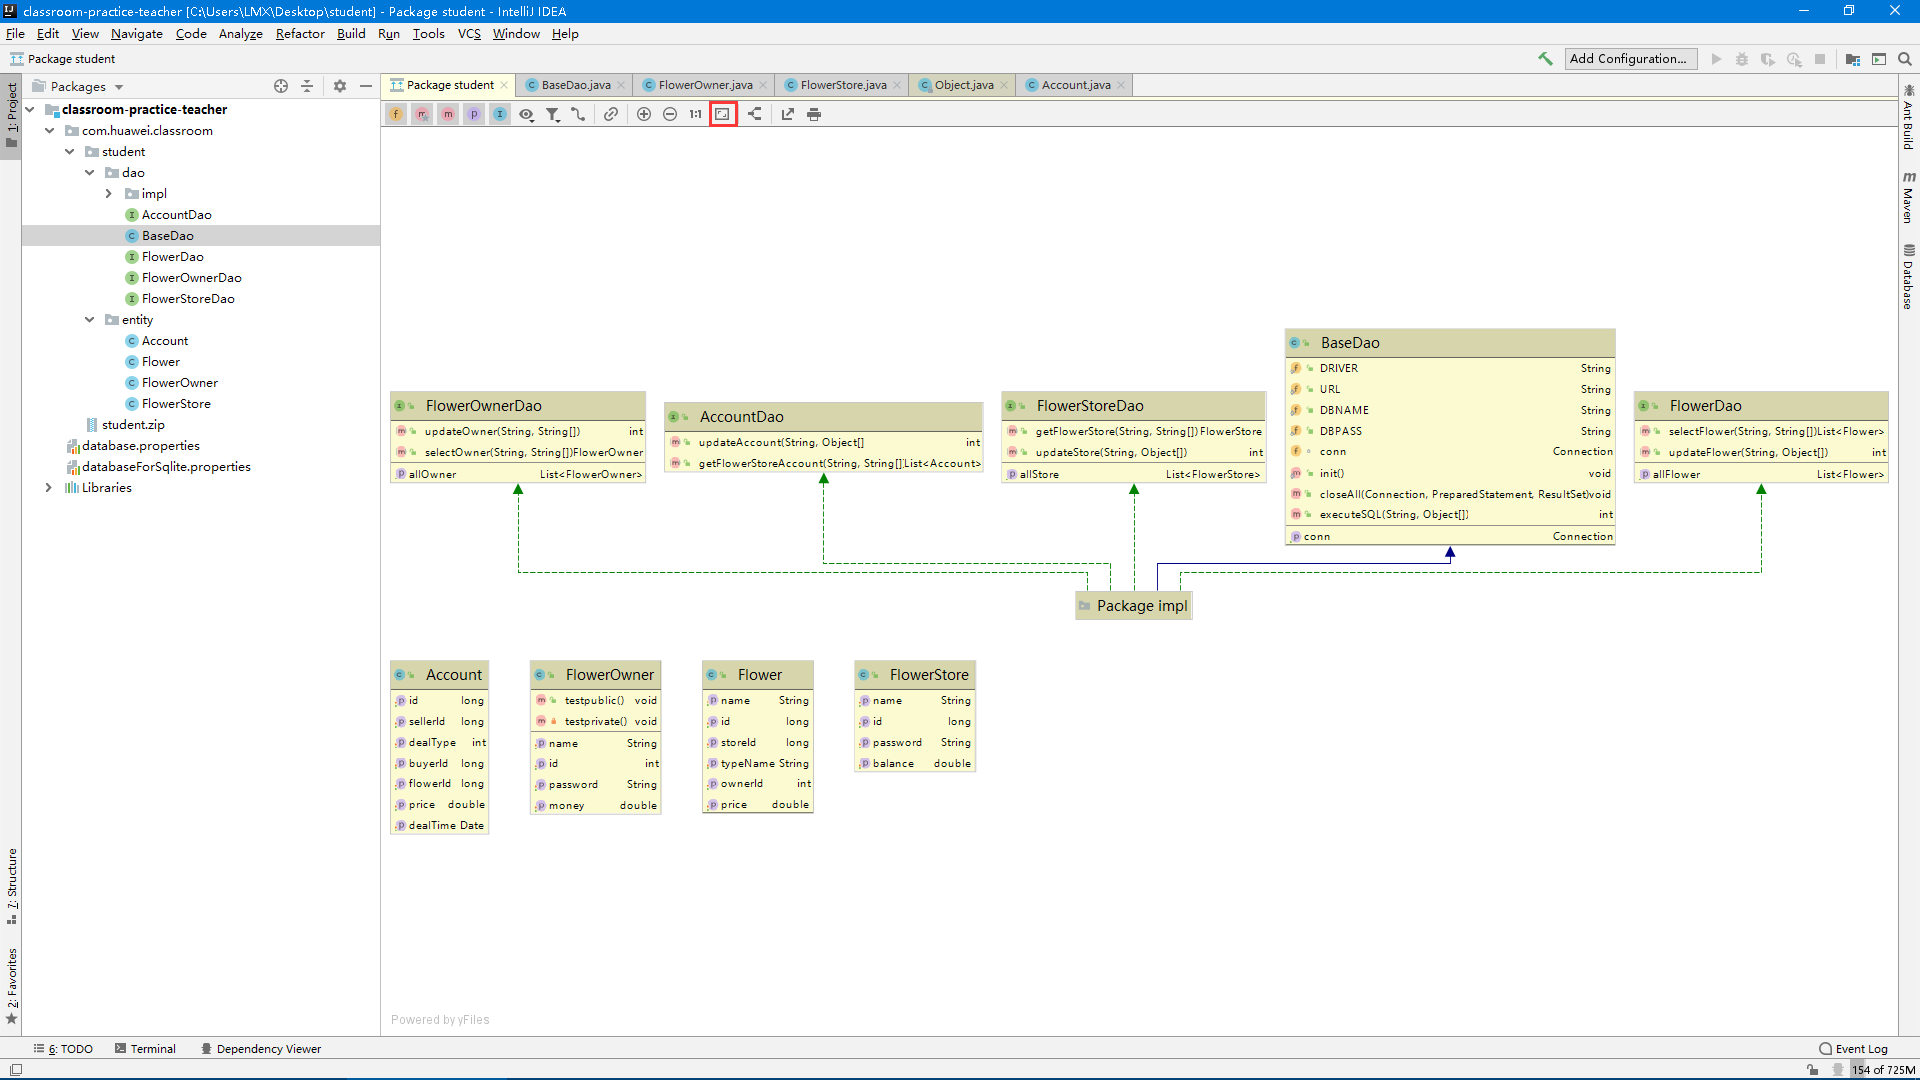Image resolution: width=1920 pixels, height=1080 pixels.
Task: Open the Terminal tool window
Action: [x=152, y=1049]
